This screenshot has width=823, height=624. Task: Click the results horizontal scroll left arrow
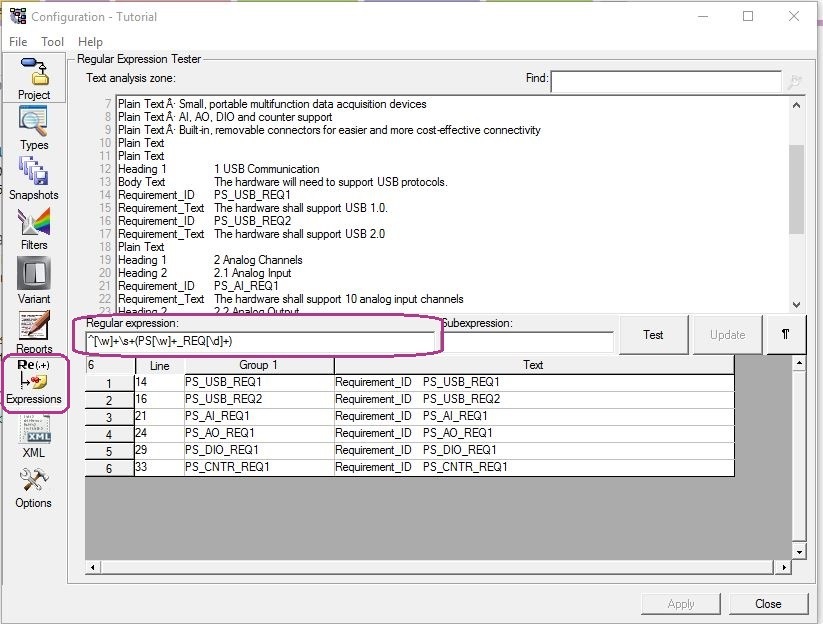coord(93,567)
